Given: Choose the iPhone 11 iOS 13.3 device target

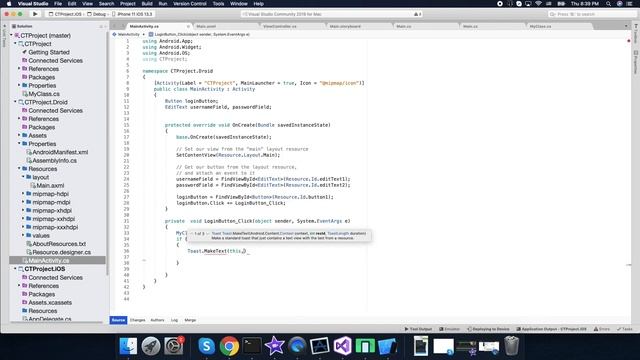Looking at the screenshot, I should (132, 14).
